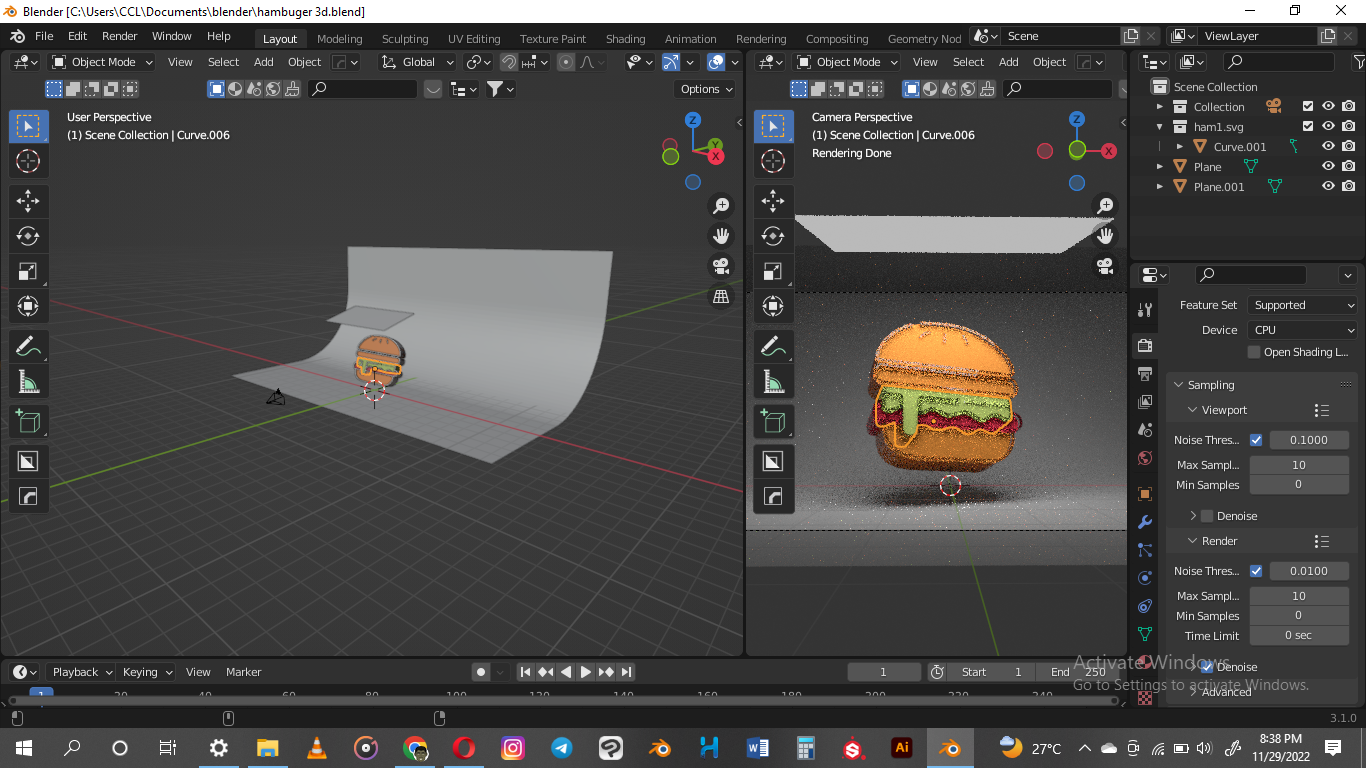1366x768 pixels.
Task: Select the Move tool in Camera Perspective viewport
Action: 773,200
